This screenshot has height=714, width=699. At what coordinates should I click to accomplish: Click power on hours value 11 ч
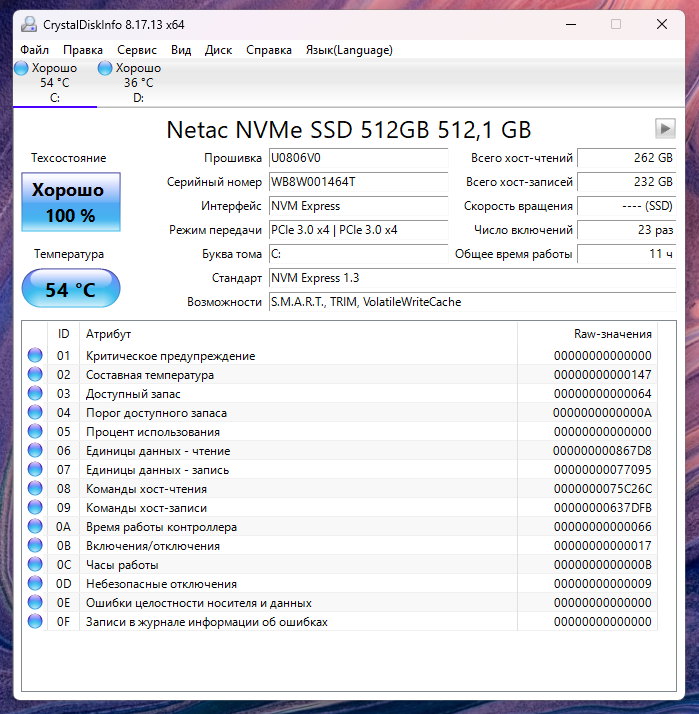pyautogui.click(x=627, y=254)
